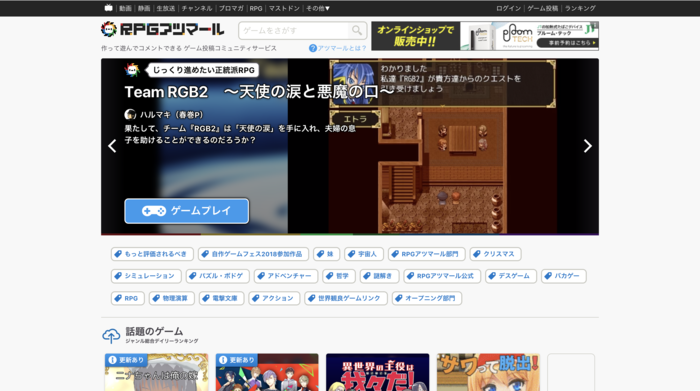Screen dimensions: 700x391
Task: Open the 動画 menu item
Action: click(x=125, y=8)
